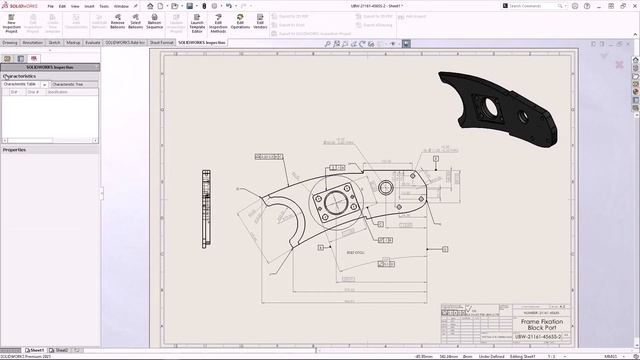
Task: Click the scroll right arrow in characteristics table
Action: pyautogui.click(x=95, y=140)
